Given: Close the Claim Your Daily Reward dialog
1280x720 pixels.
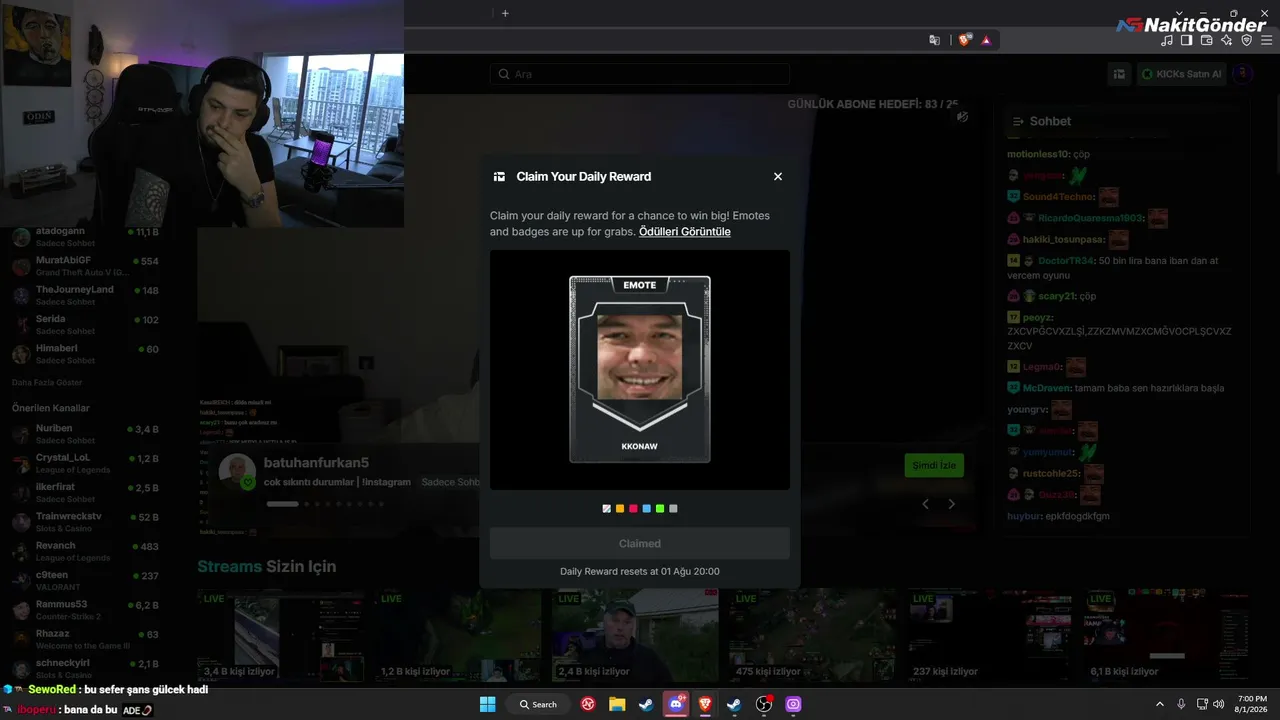Looking at the screenshot, I should tap(778, 177).
